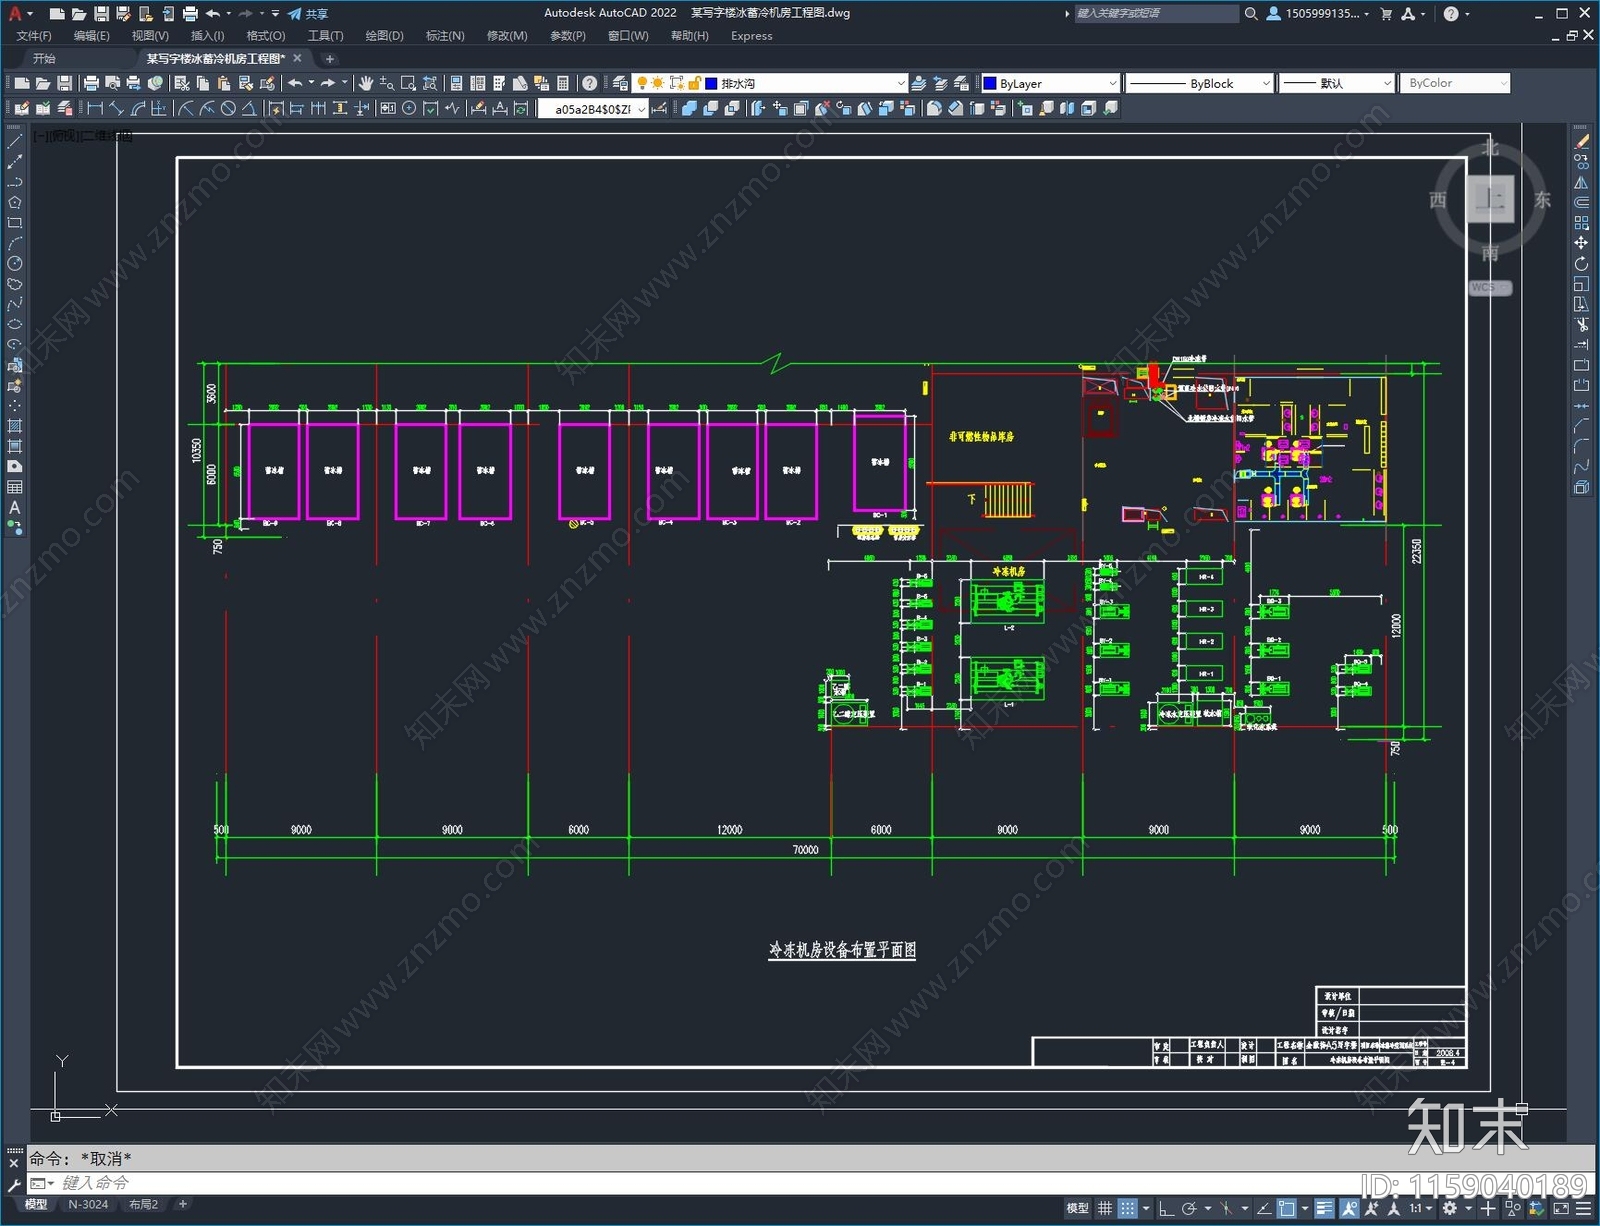The image size is (1600, 1226).
Task: Open the 修改(M) menu
Action: 507,35
